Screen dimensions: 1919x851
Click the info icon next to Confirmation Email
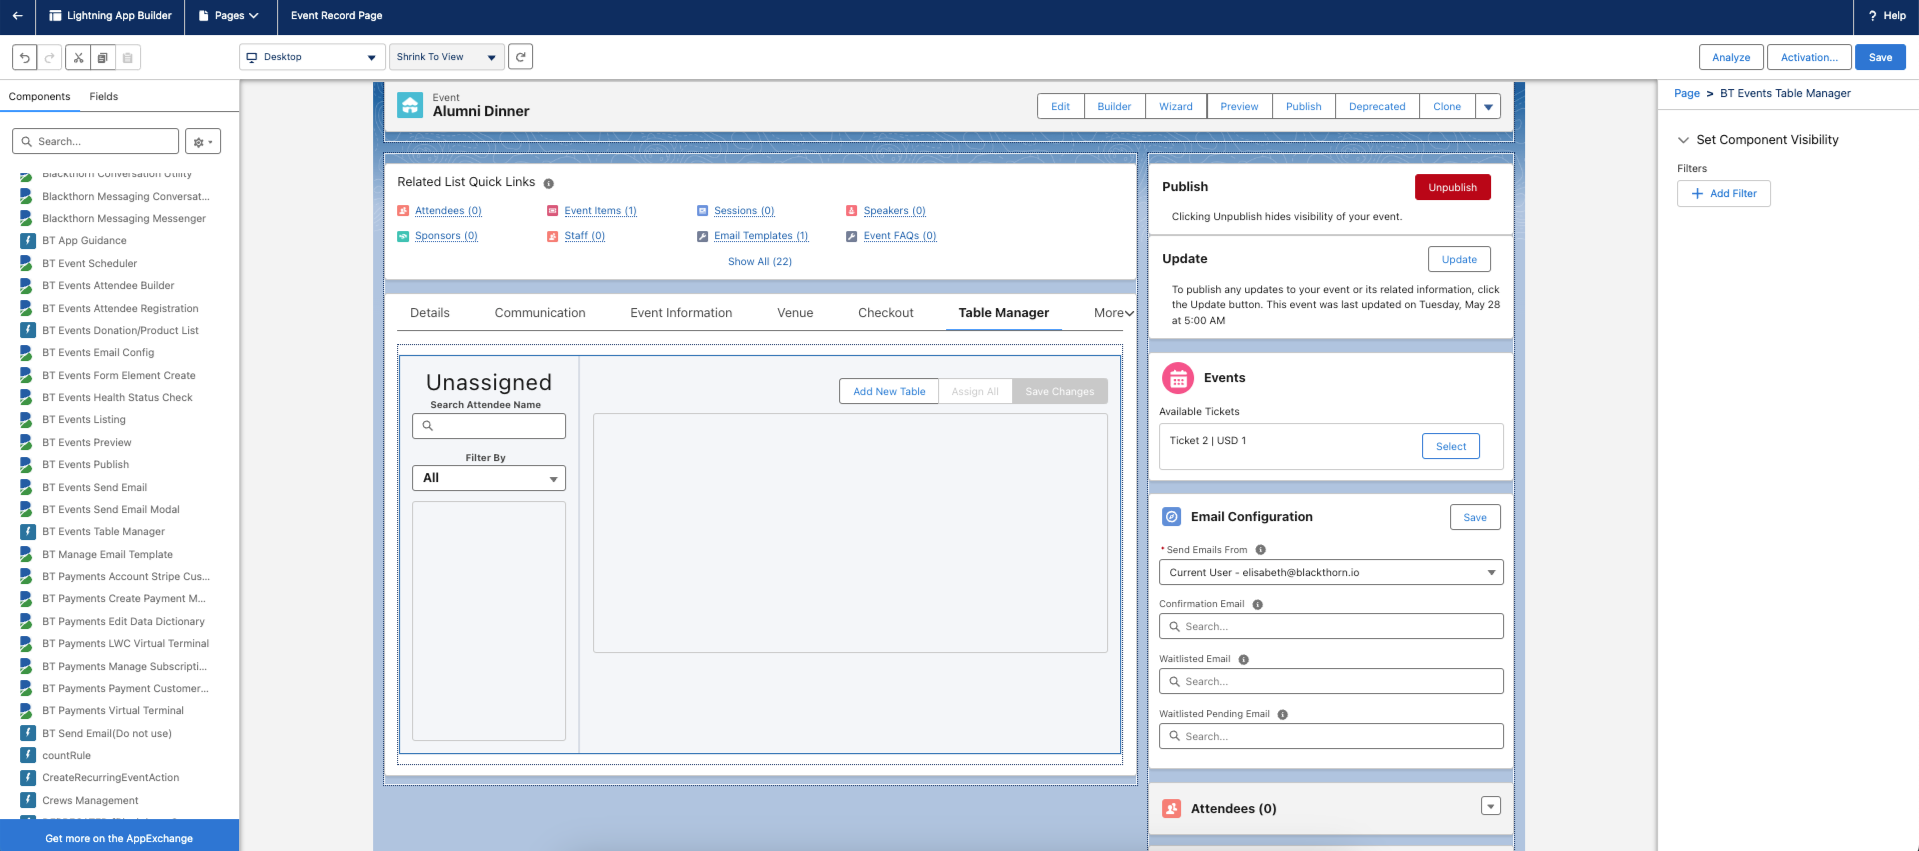coord(1257,605)
